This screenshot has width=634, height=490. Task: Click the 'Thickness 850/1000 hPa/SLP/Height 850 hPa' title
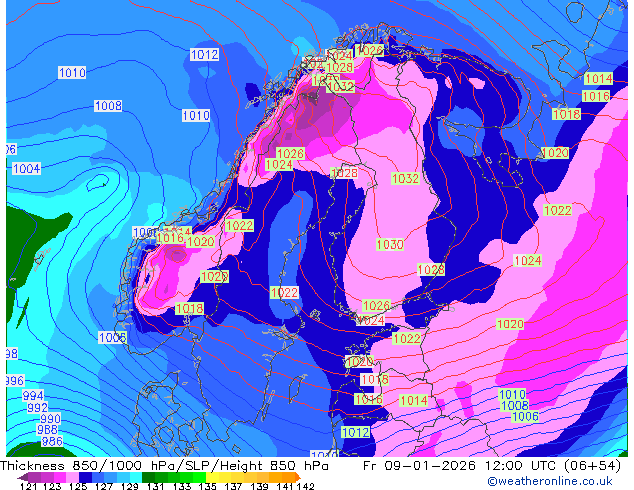[164, 466]
